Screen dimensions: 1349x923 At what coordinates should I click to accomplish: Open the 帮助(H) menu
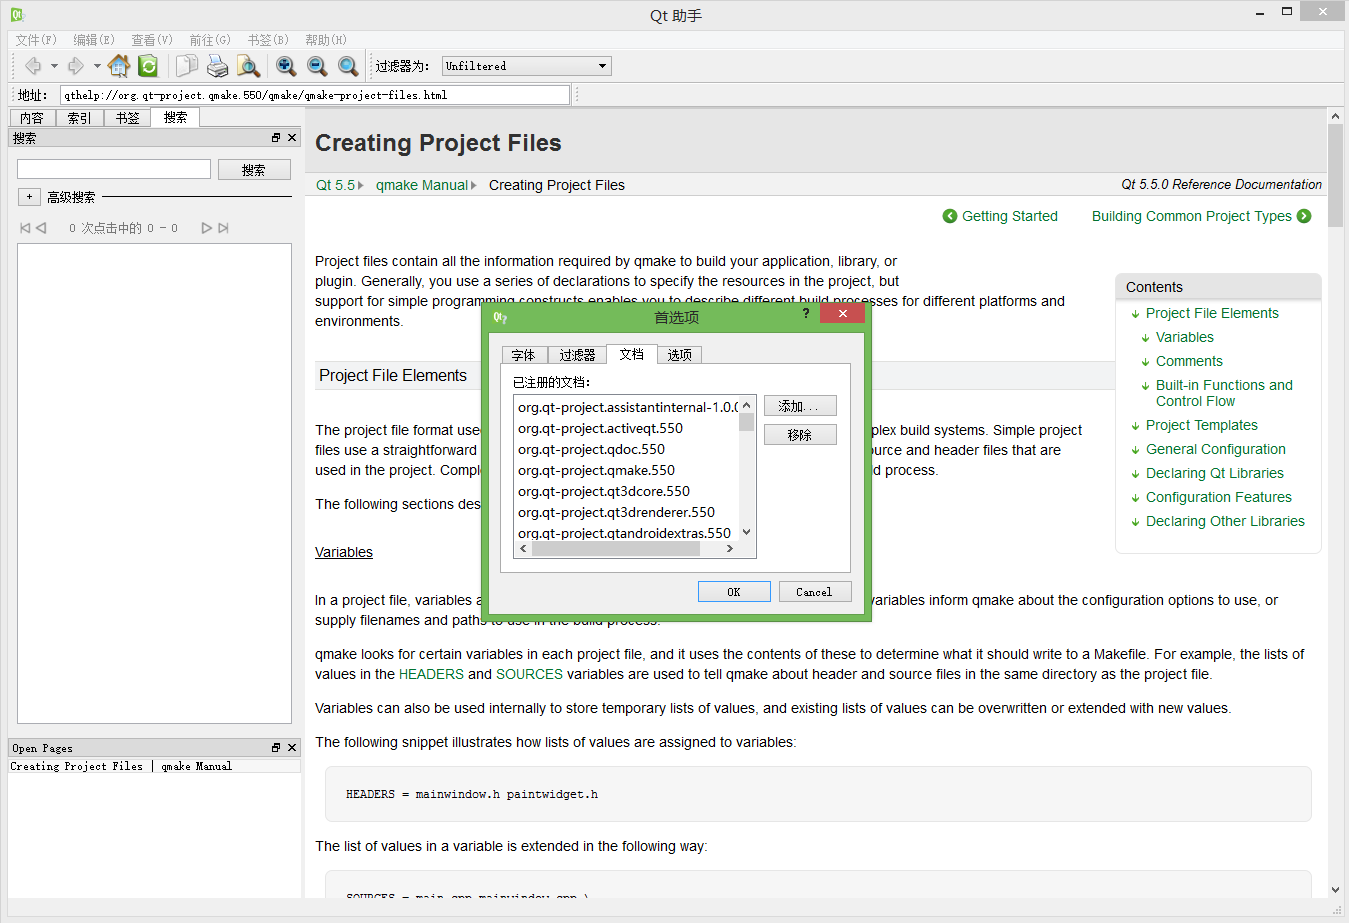coord(326,40)
